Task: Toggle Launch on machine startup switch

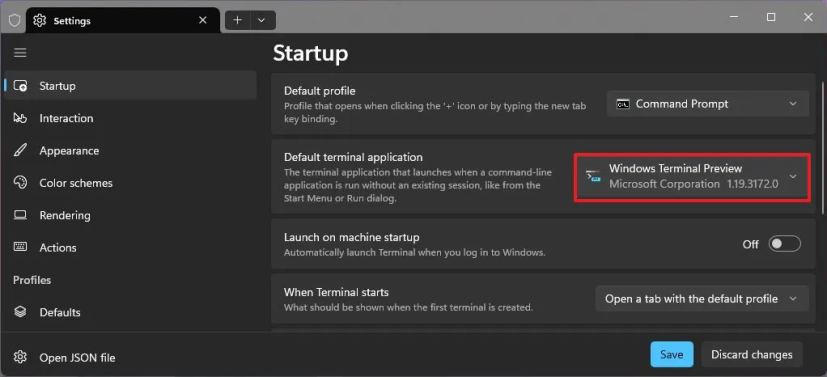Action: pyautogui.click(x=784, y=244)
